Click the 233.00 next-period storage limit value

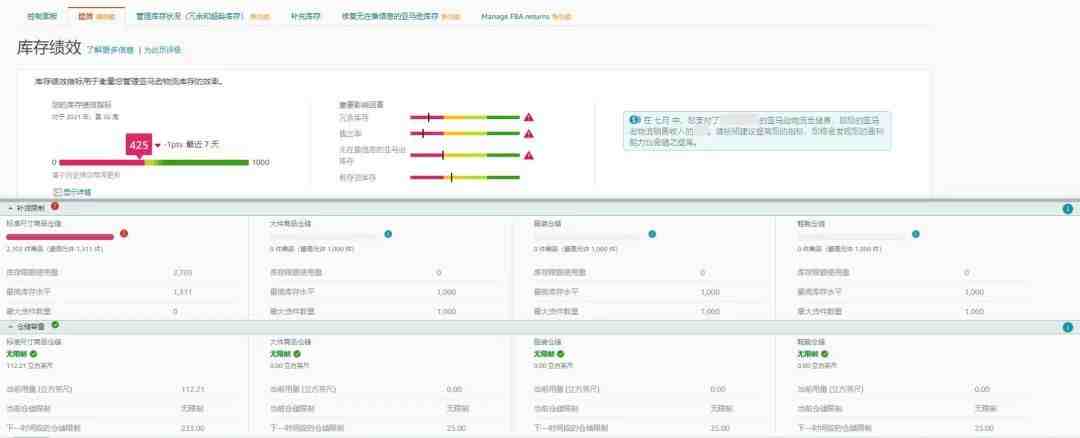tap(194, 428)
